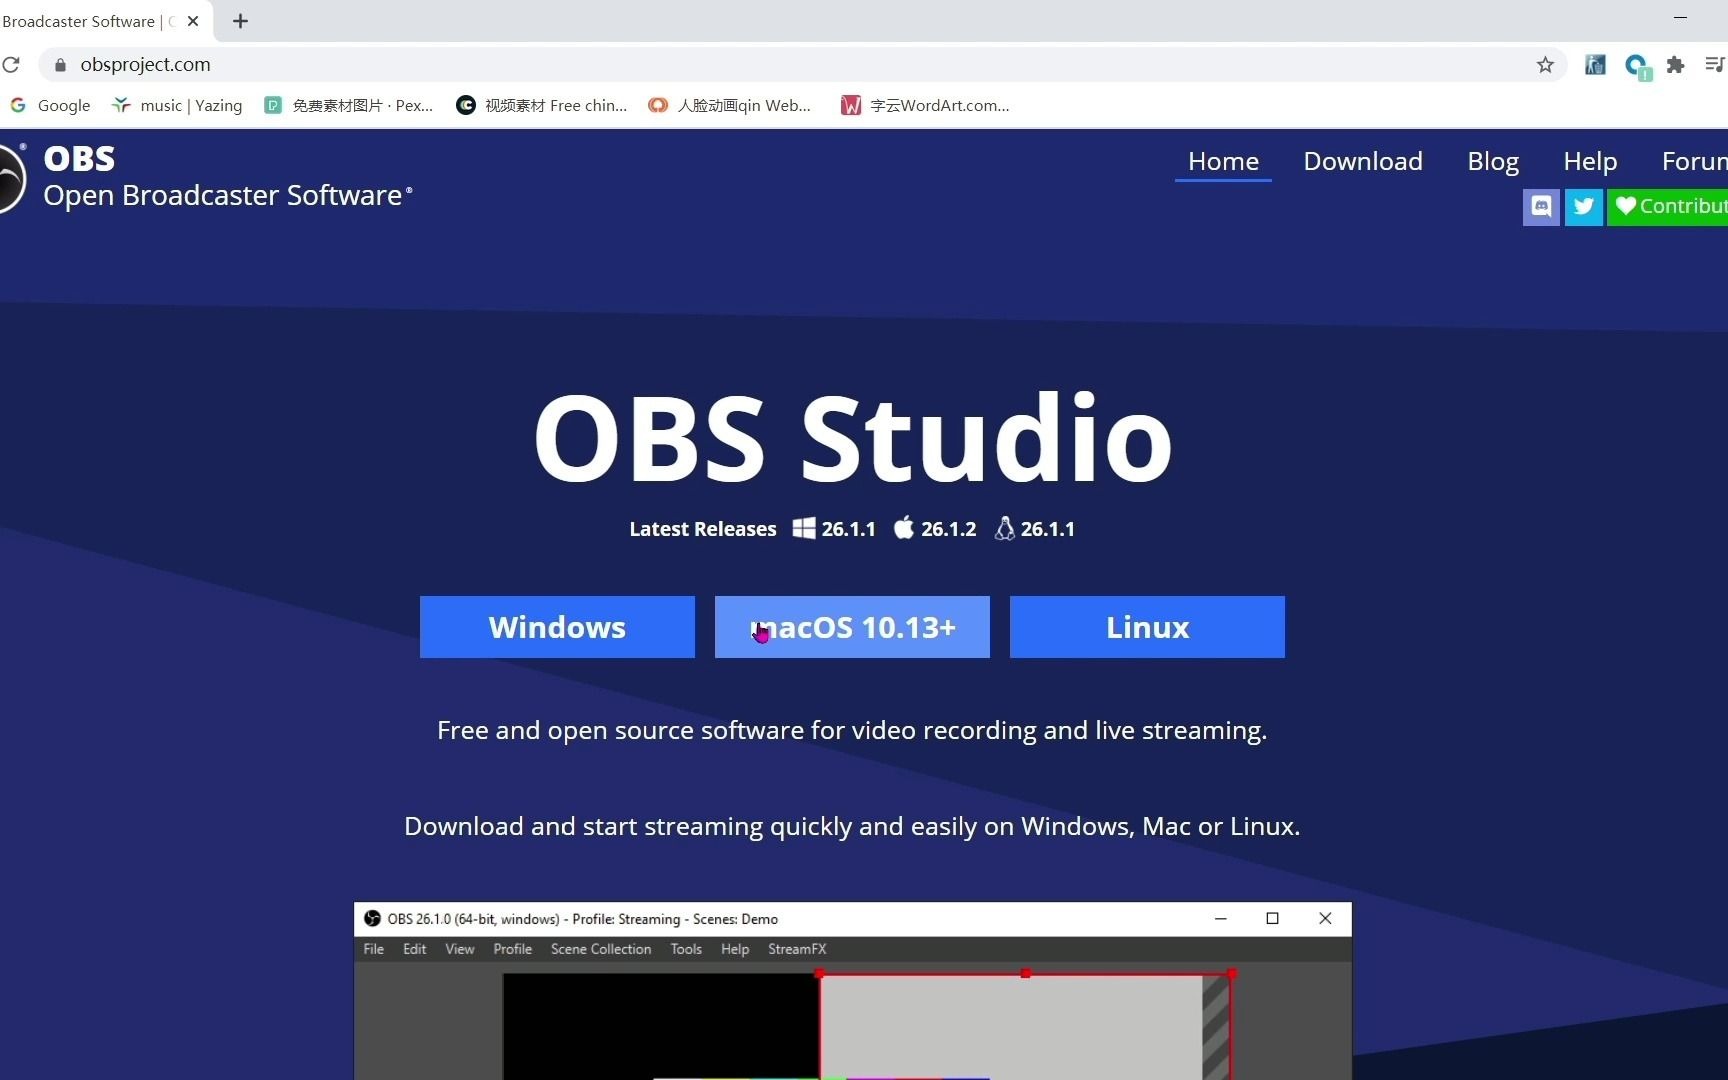The image size is (1728, 1080).
Task: Click the Linux penguin release icon
Action: (x=1005, y=528)
